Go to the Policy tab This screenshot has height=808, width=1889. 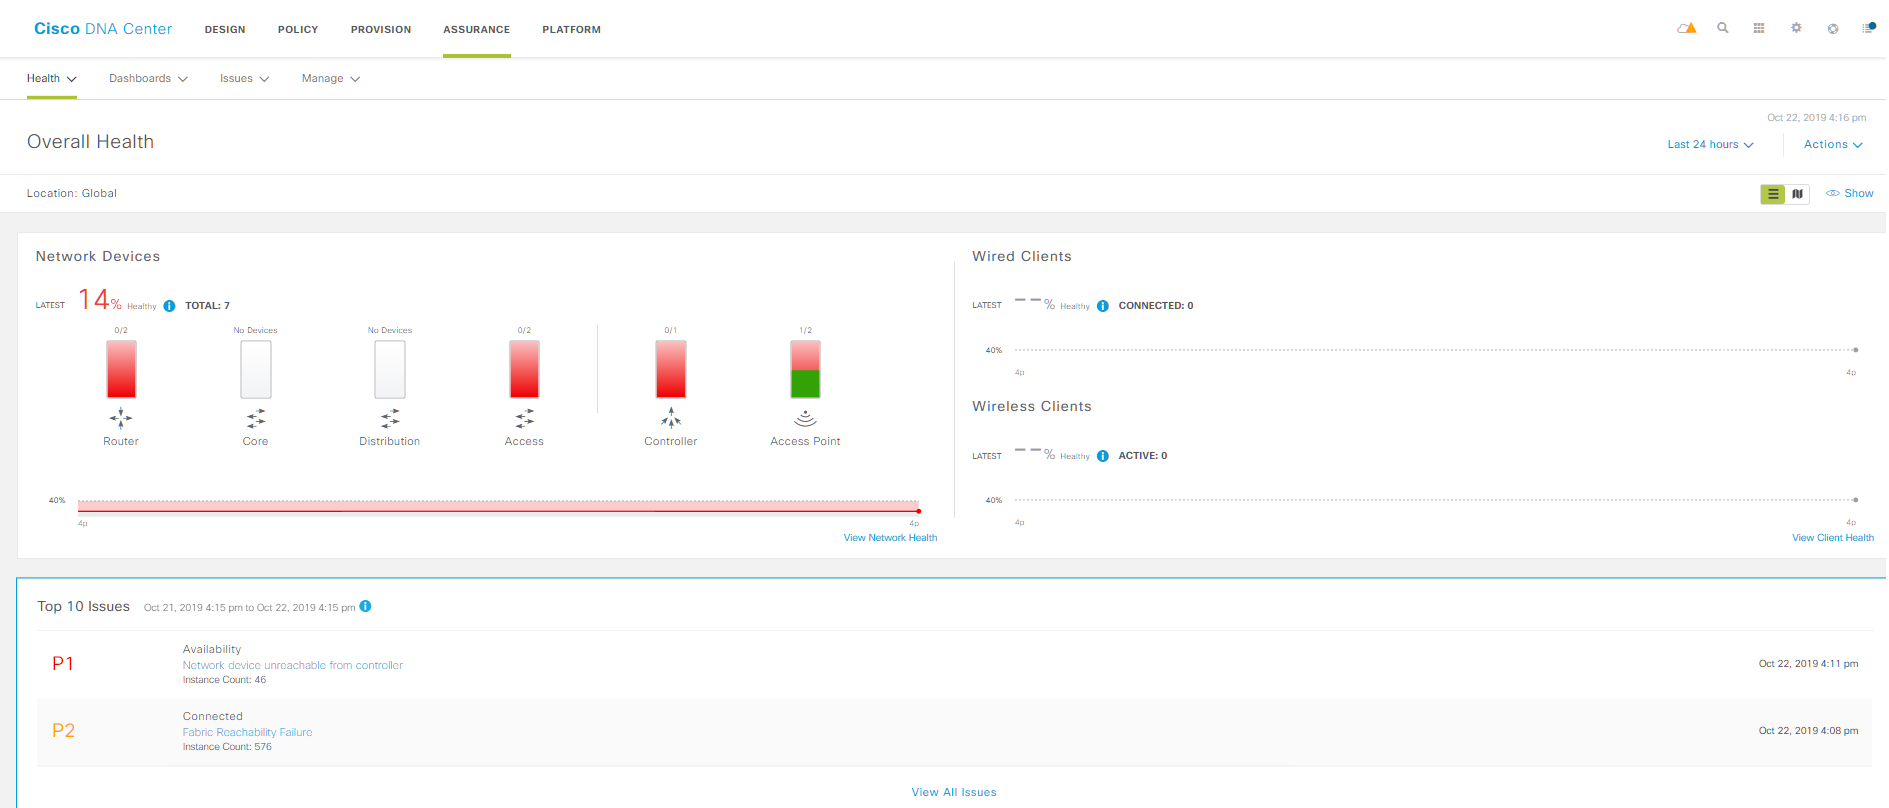pos(298,29)
